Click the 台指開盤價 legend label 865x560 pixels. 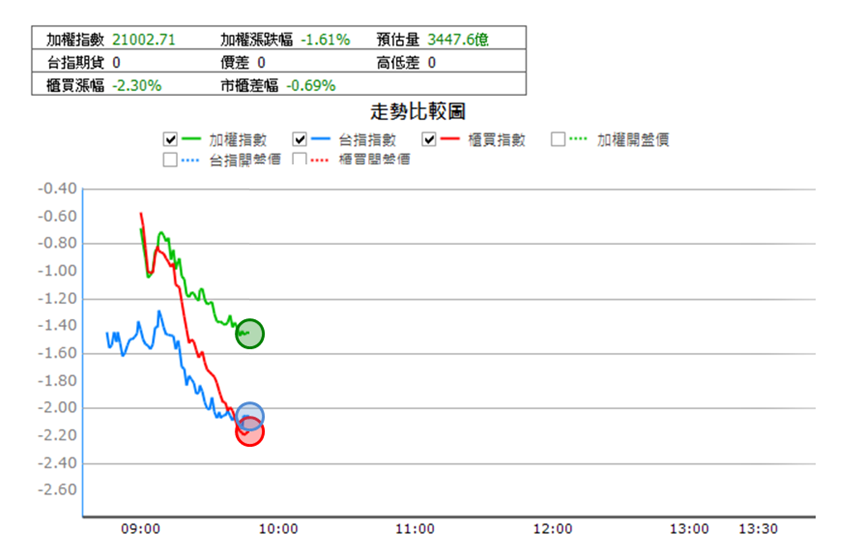[245, 160]
